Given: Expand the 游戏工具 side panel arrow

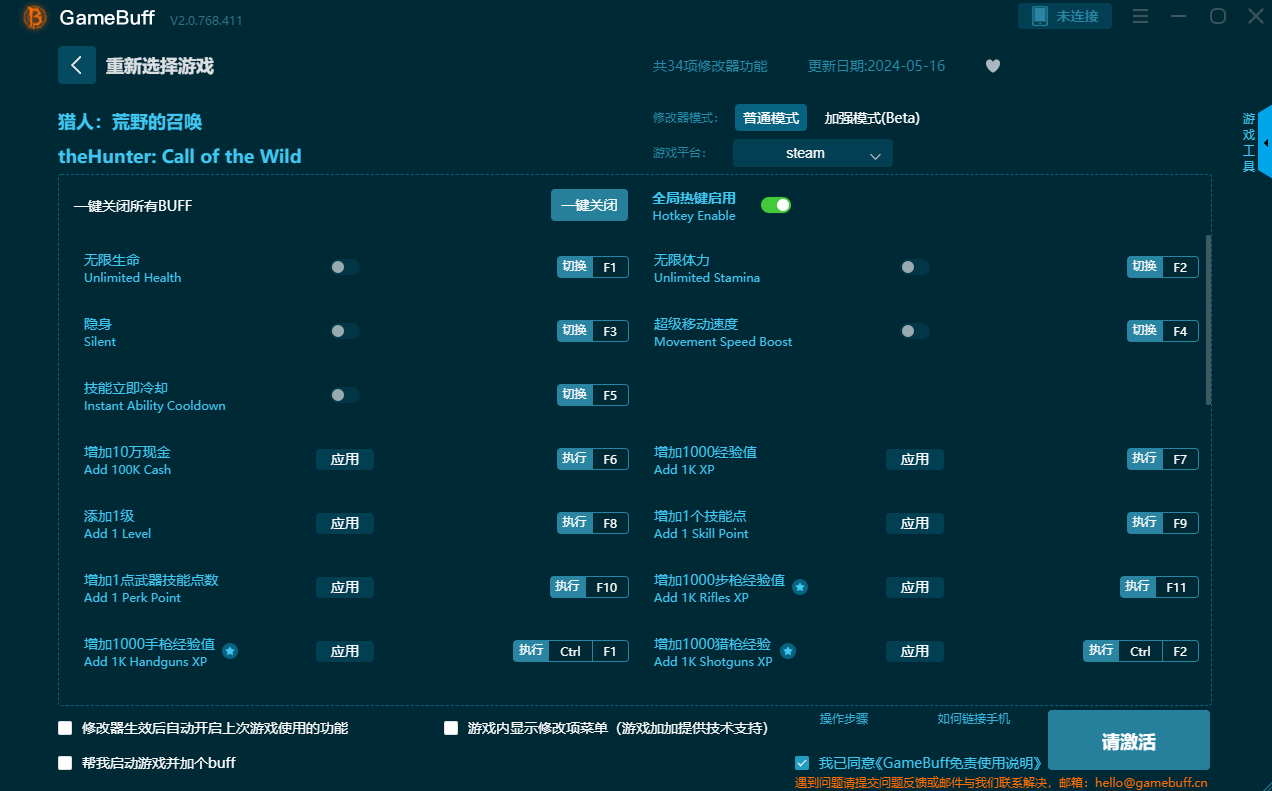Looking at the screenshot, I should (x=1265, y=142).
